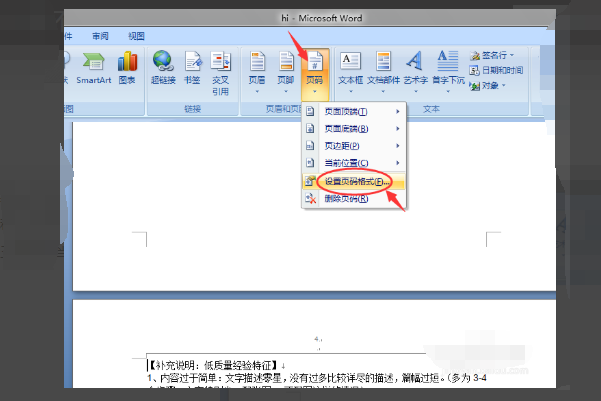Click icon beside 页边距 menu entry
Viewport: 601px width, 401px height.
pyautogui.click(x=310, y=146)
